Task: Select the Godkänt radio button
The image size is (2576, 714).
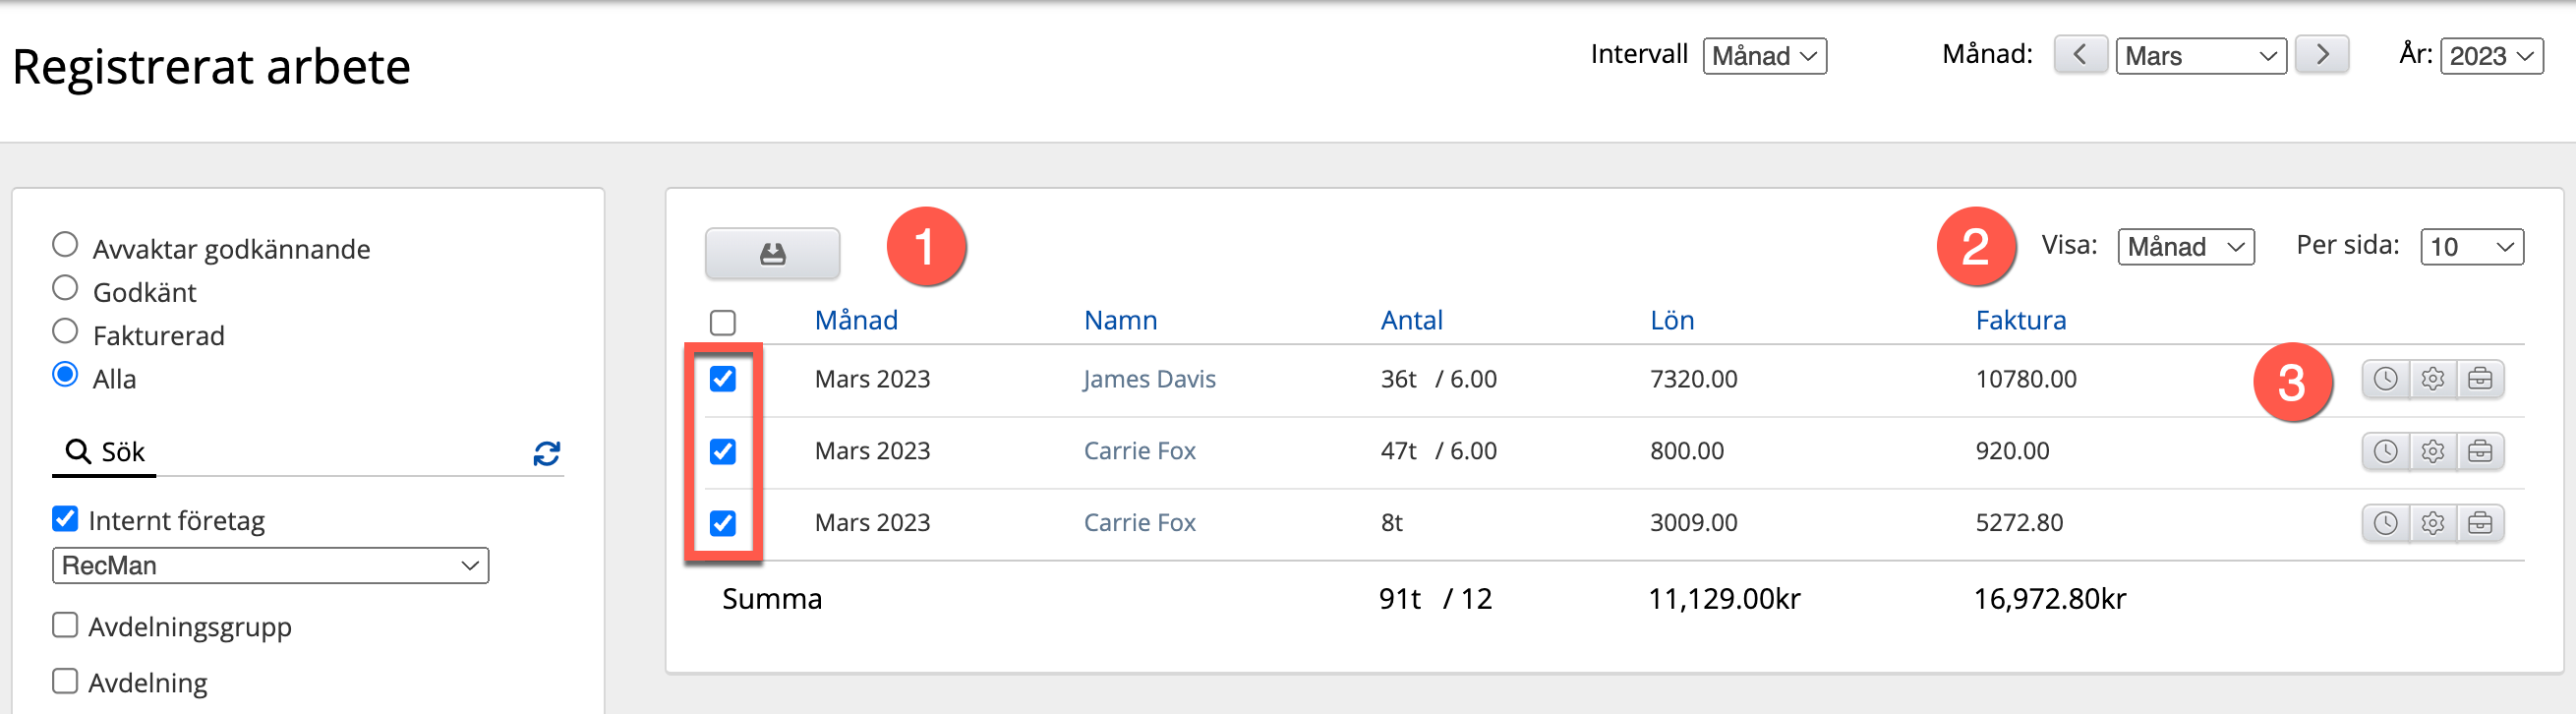Action: coord(65,289)
